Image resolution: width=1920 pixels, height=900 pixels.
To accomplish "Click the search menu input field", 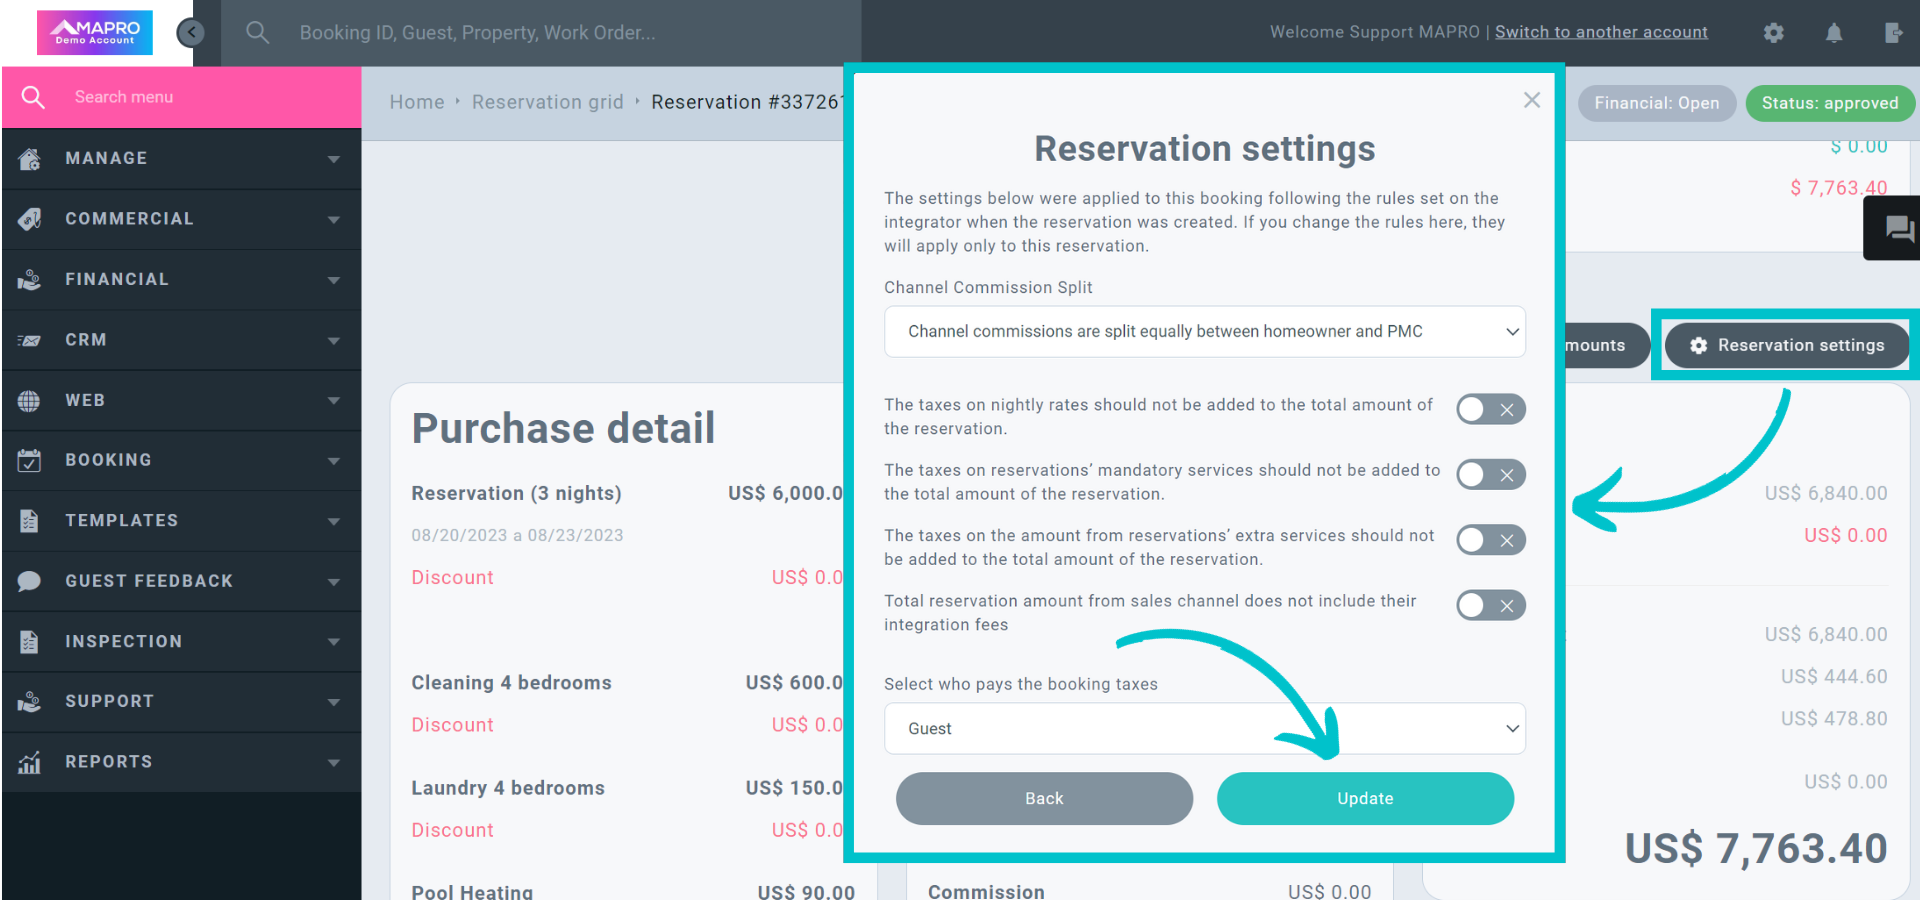I will click(x=180, y=97).
